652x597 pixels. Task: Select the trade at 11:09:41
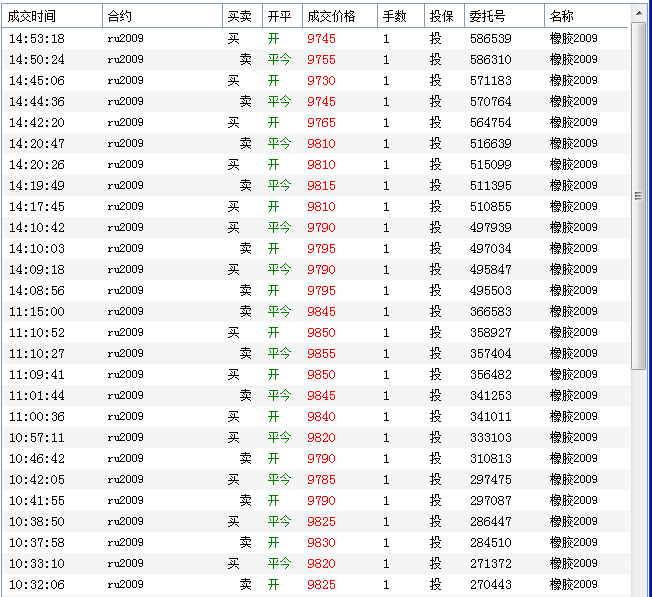point(316,375)
